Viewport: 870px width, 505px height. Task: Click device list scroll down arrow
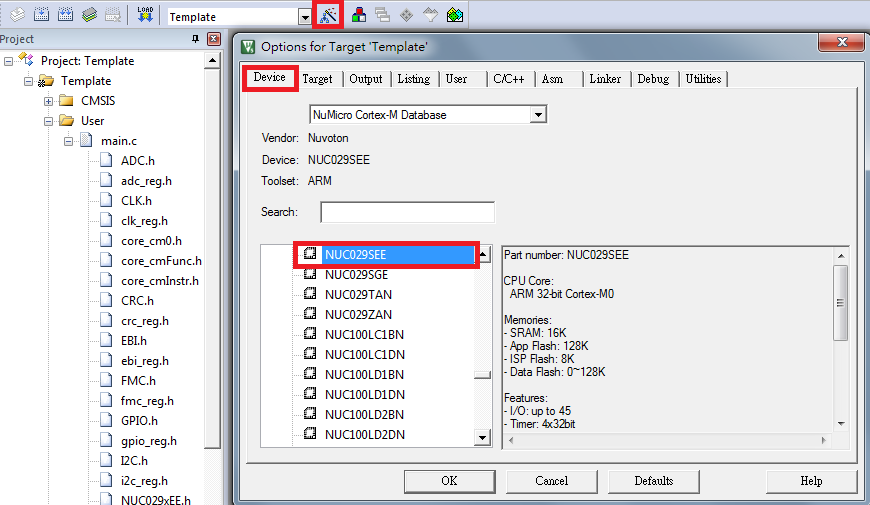click(x=483, y=438)
